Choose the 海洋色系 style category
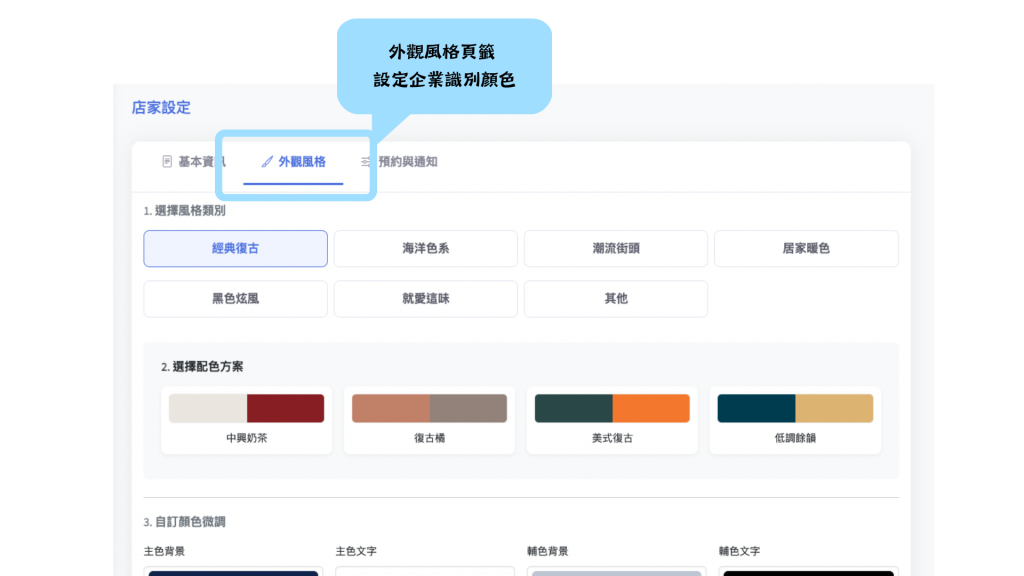1024x576 pixels. (425, 248)
